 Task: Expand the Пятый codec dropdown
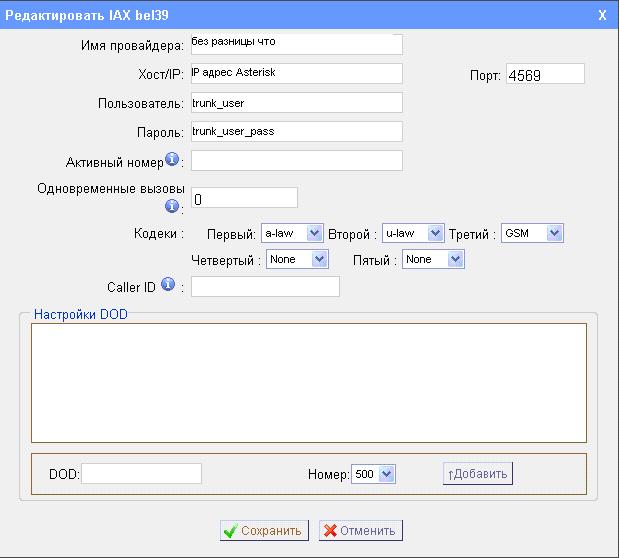pyautogui.click(x=434, y=259)
